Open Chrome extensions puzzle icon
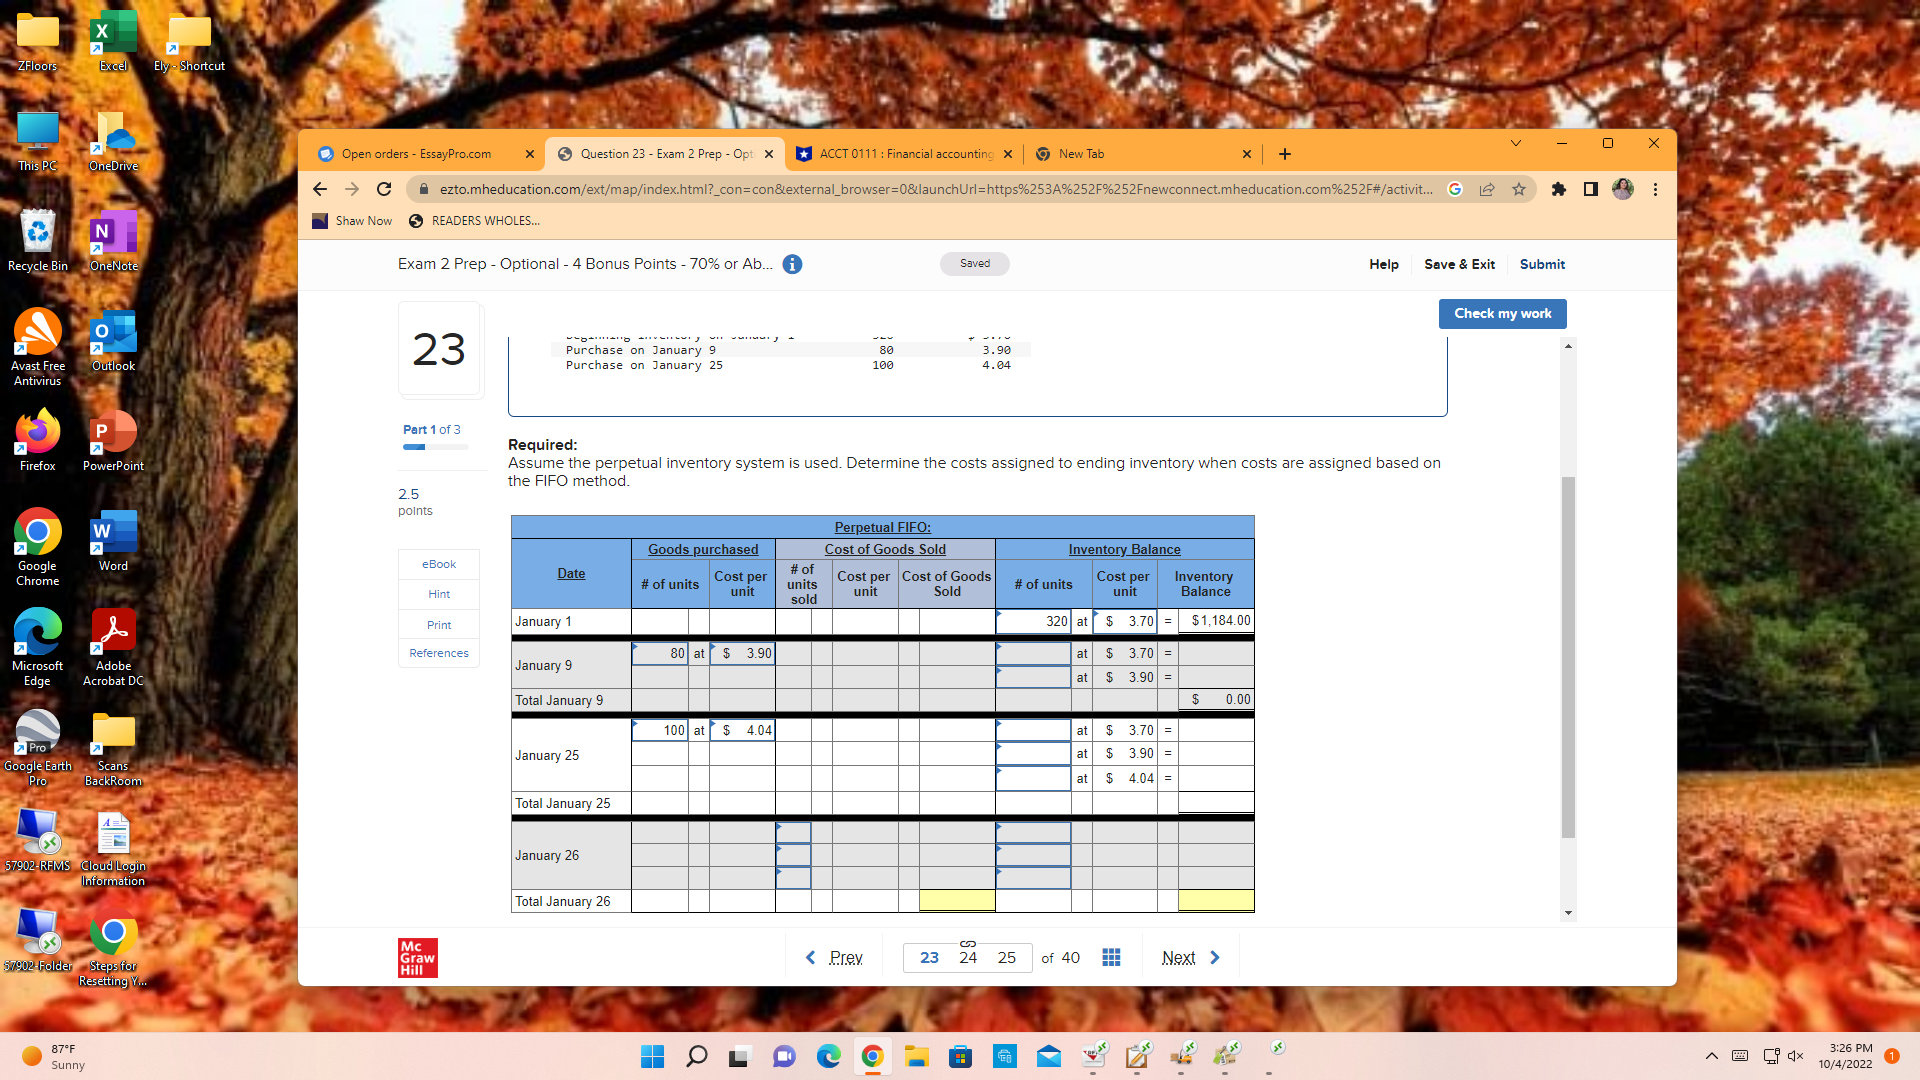This screenshot has width=1920, height=1080. coord(1558,189)
